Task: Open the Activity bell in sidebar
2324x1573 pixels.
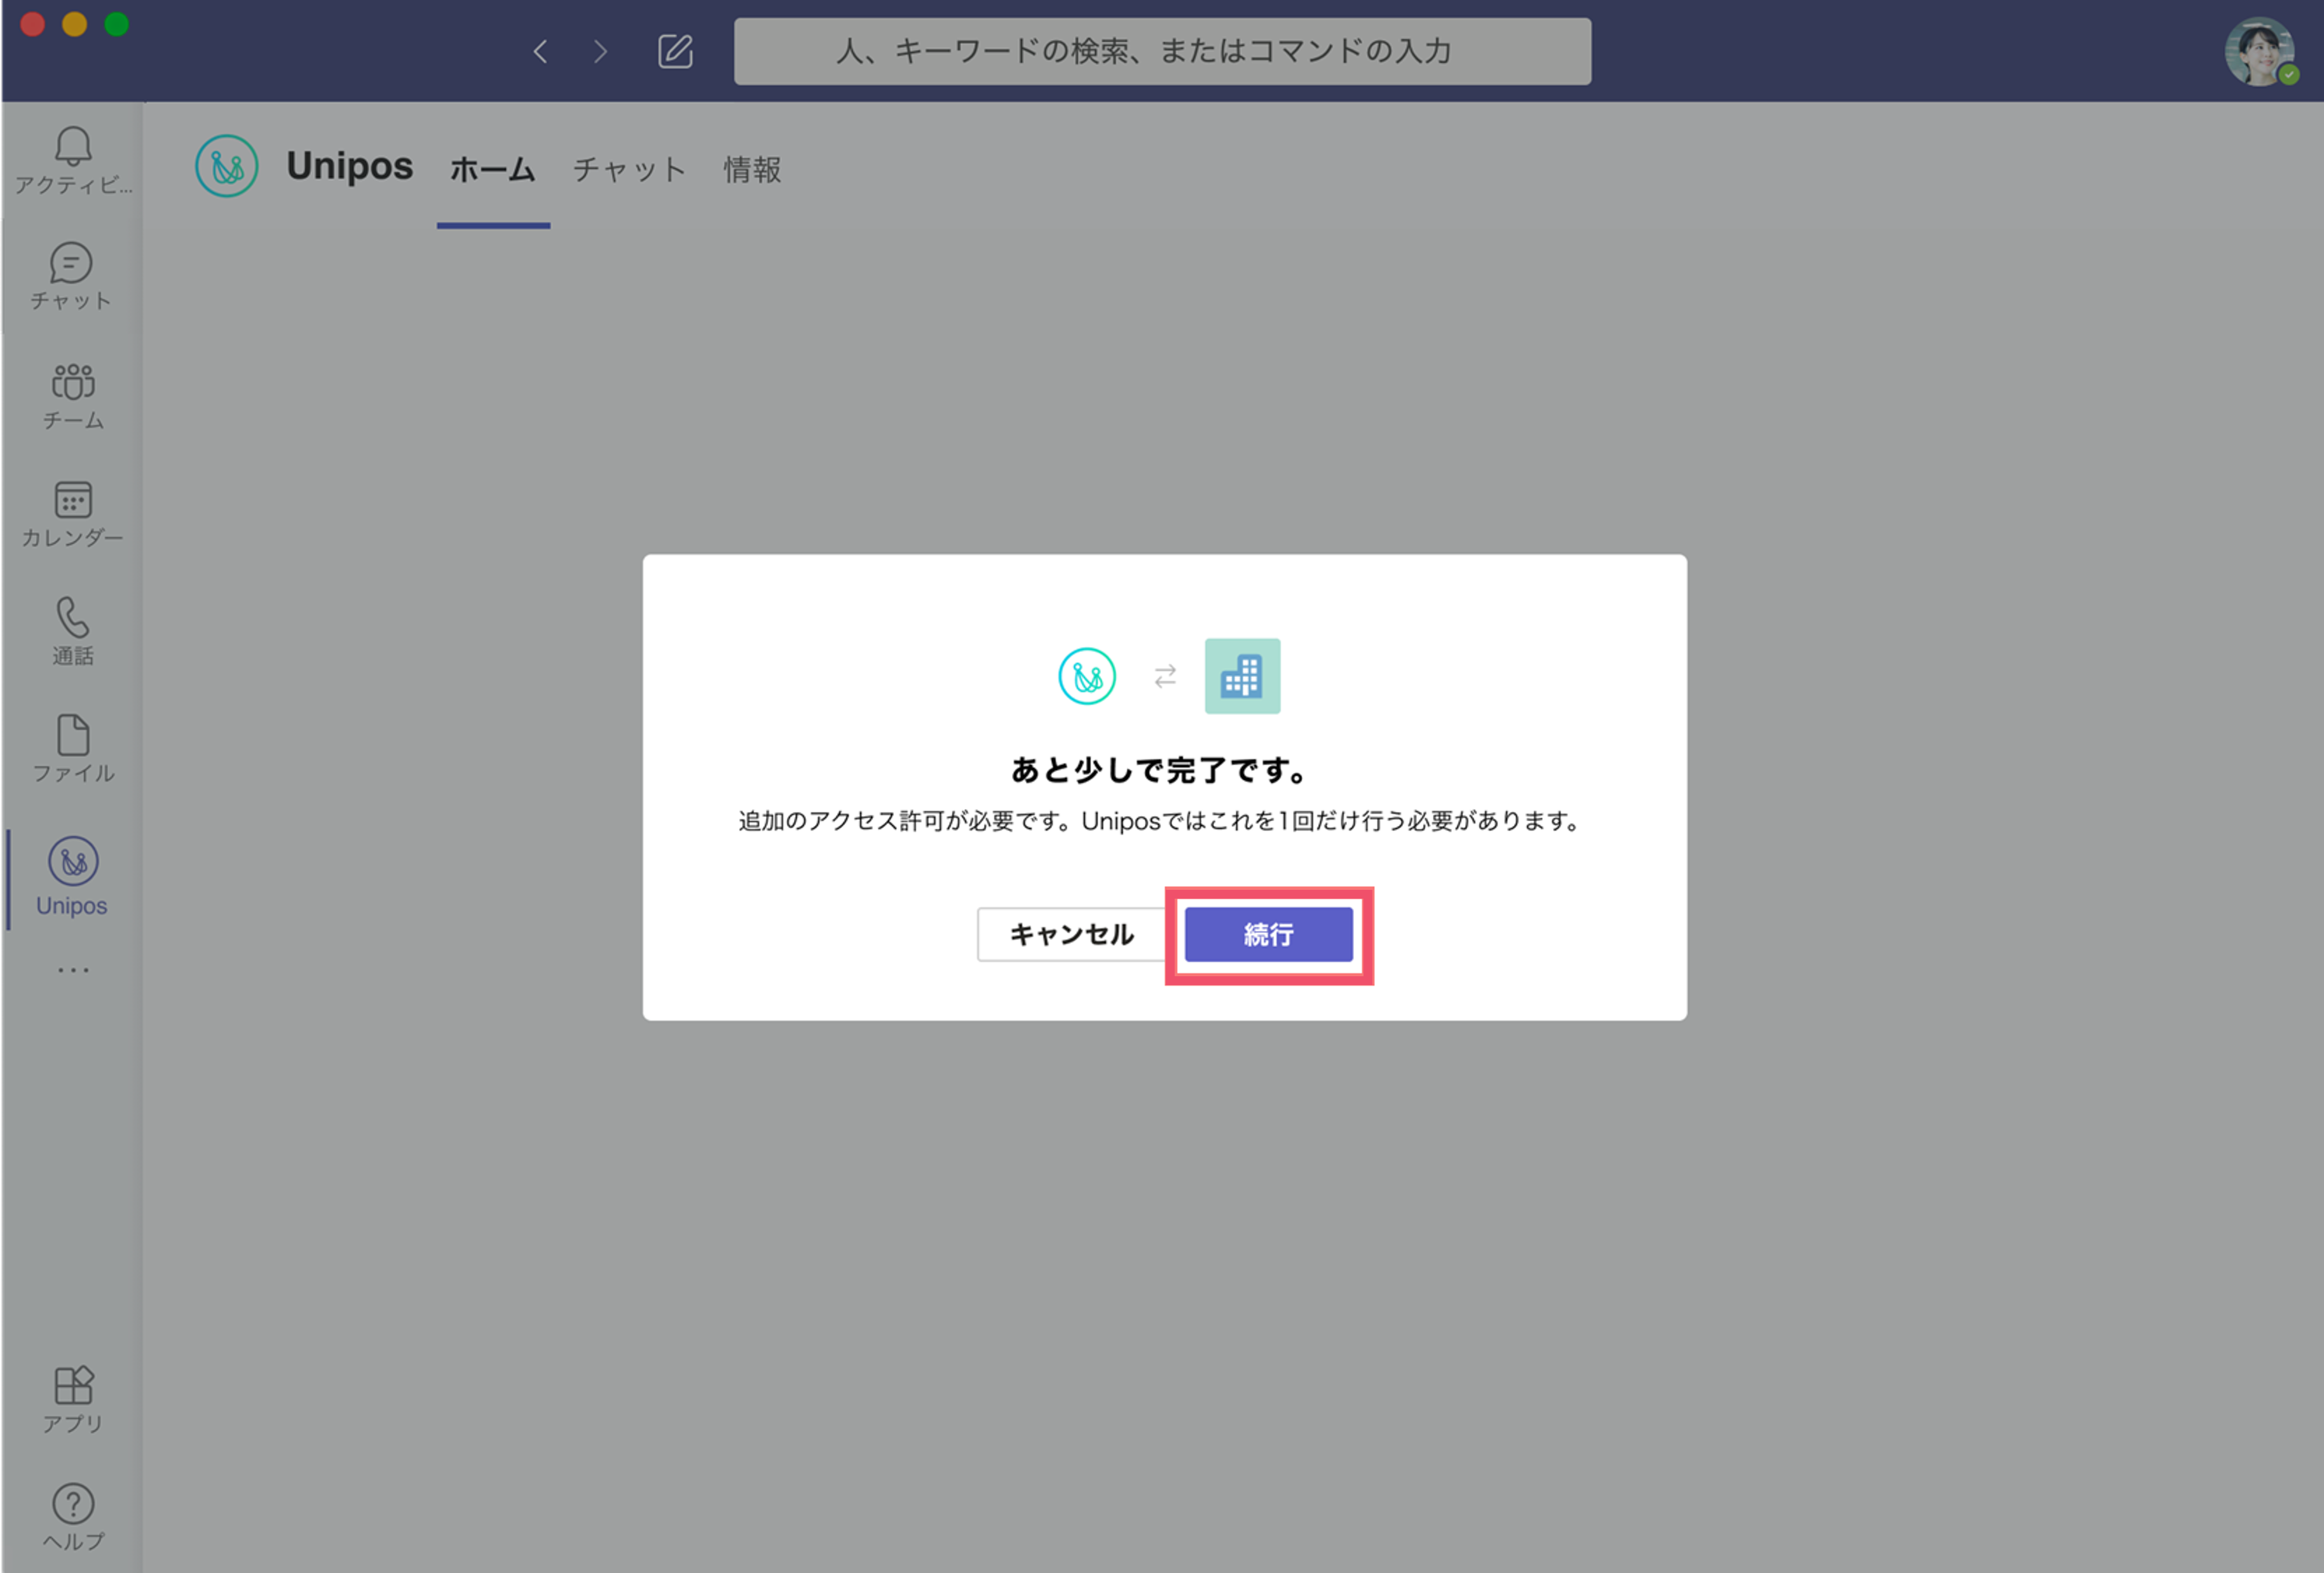Action: (x=72, y=159)
